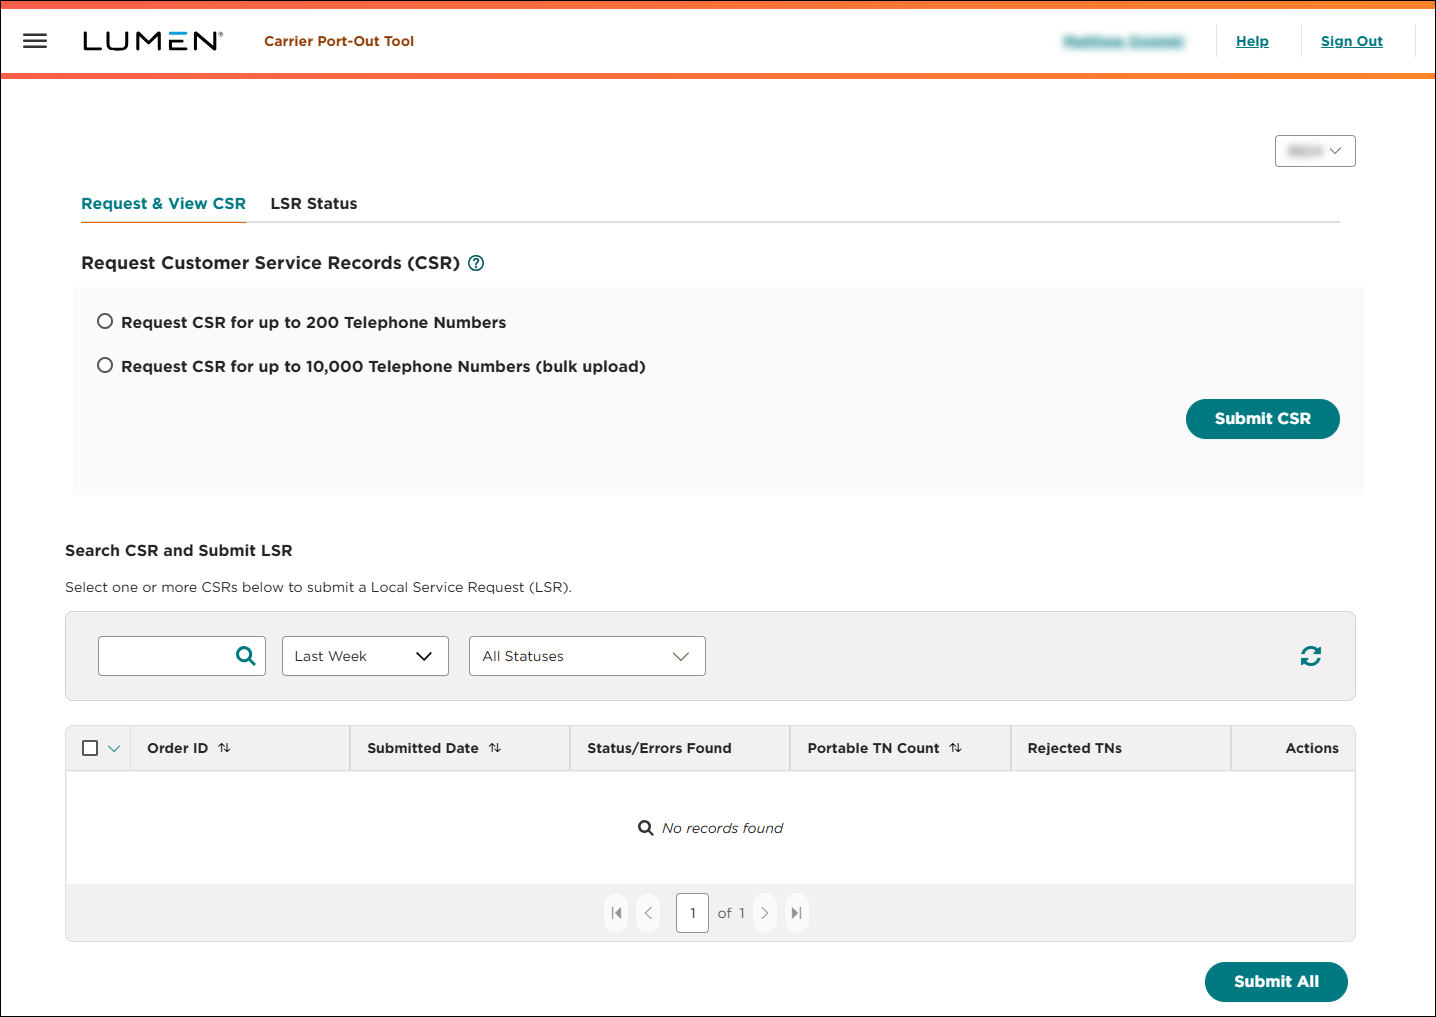Screen dimensions: 1436x1017
Task: Go to first page of results
Action: click(616, 913)
